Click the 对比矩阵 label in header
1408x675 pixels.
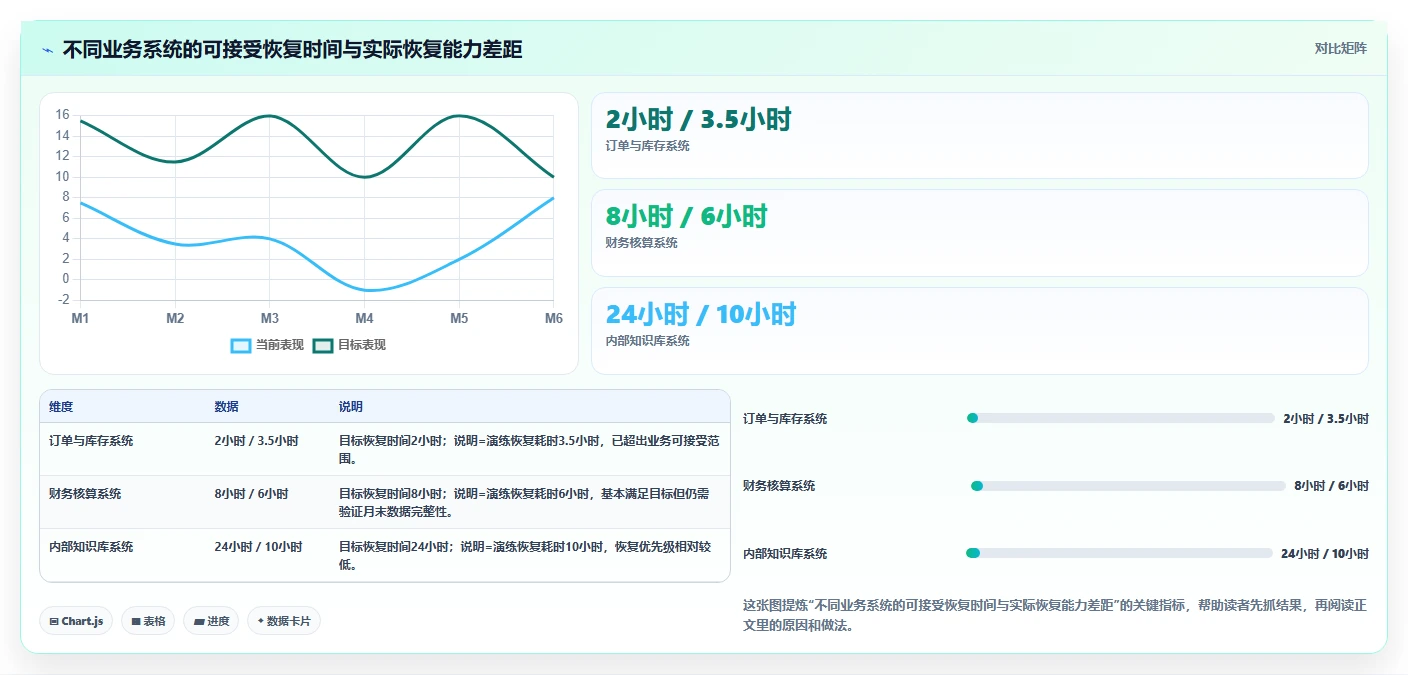1340,48
